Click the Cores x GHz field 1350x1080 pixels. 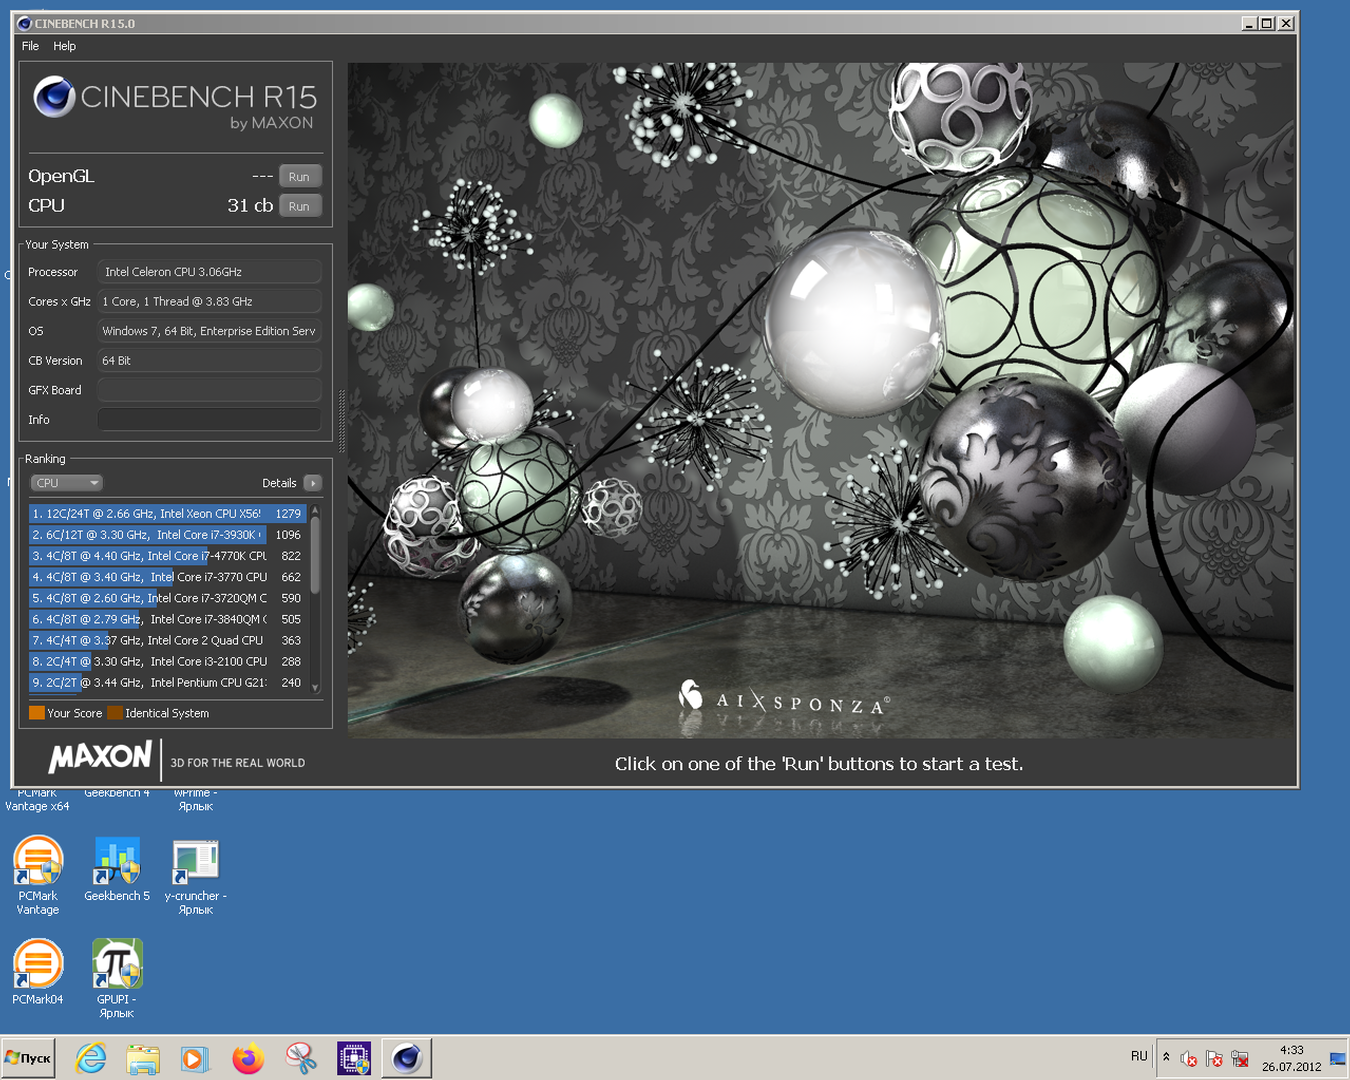click(209, 301)
